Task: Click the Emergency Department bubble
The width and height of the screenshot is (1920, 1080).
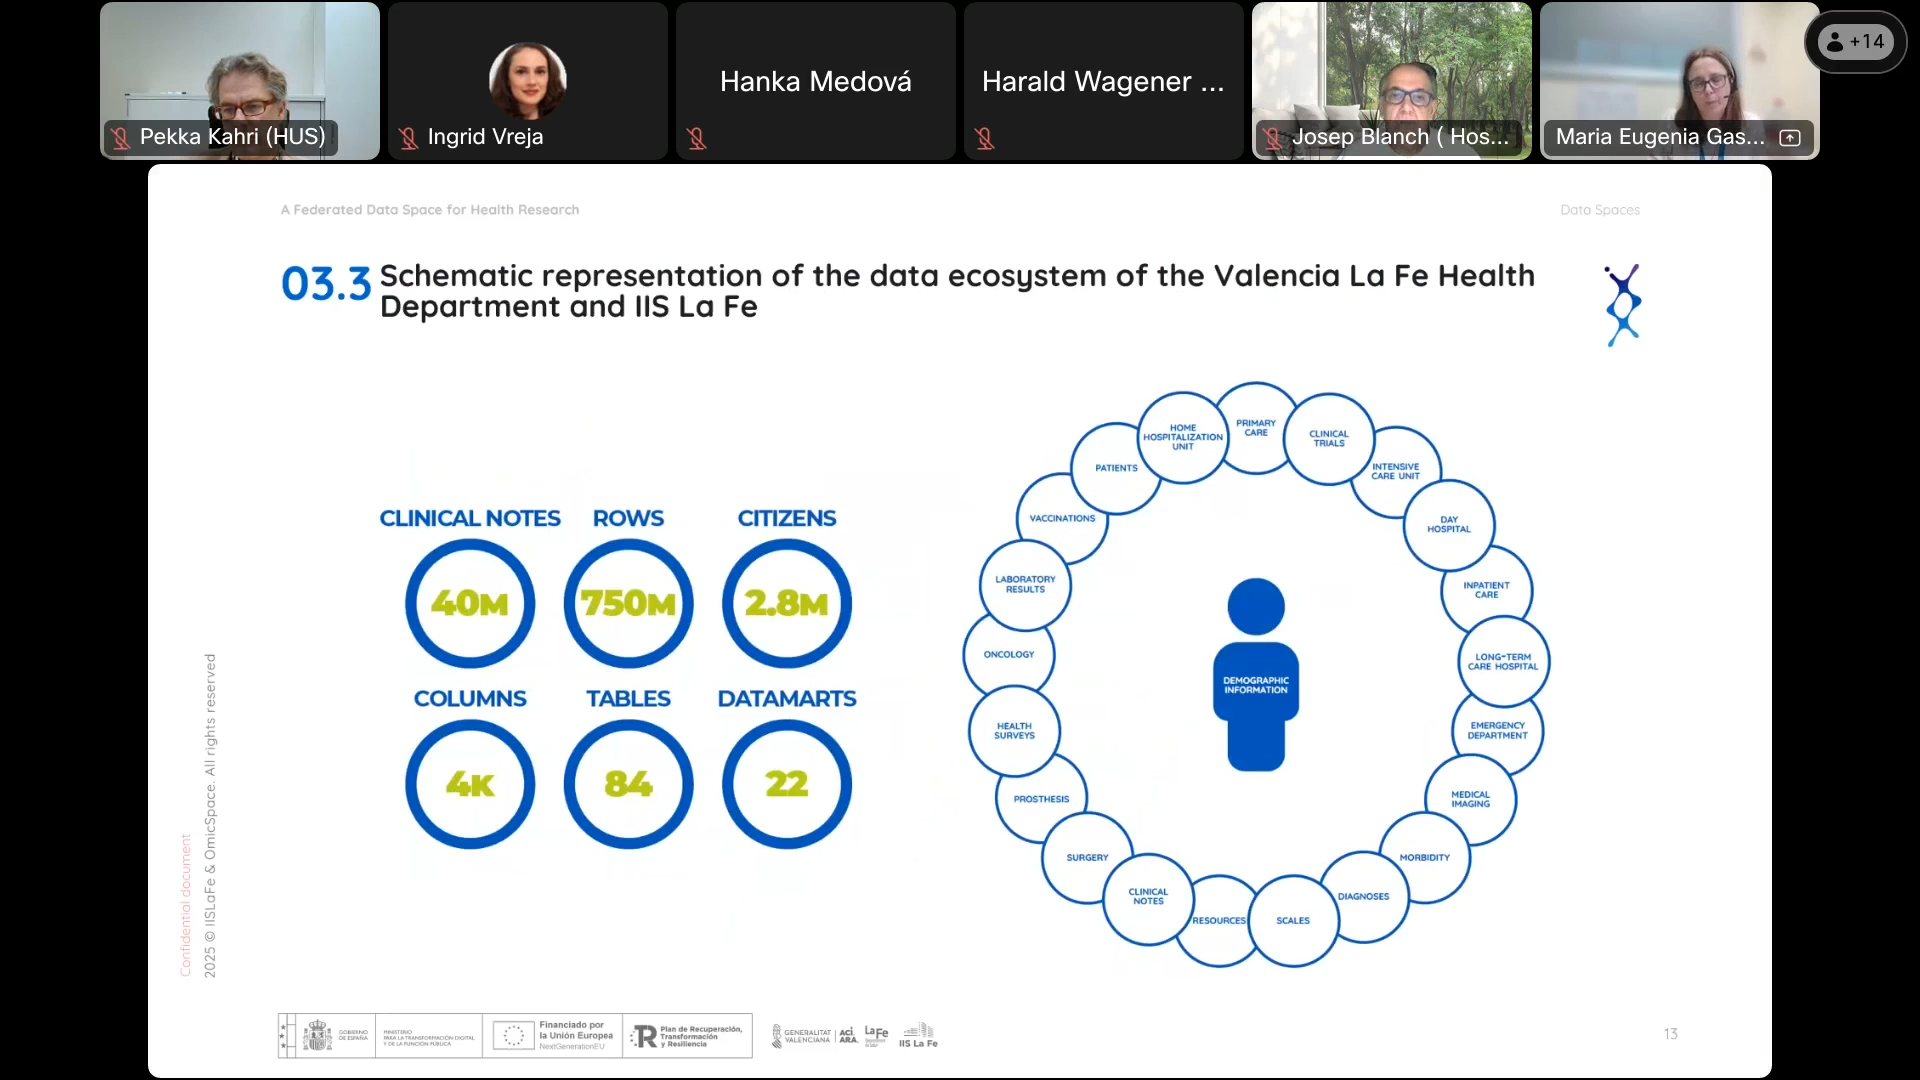Action: [1497, 730]
